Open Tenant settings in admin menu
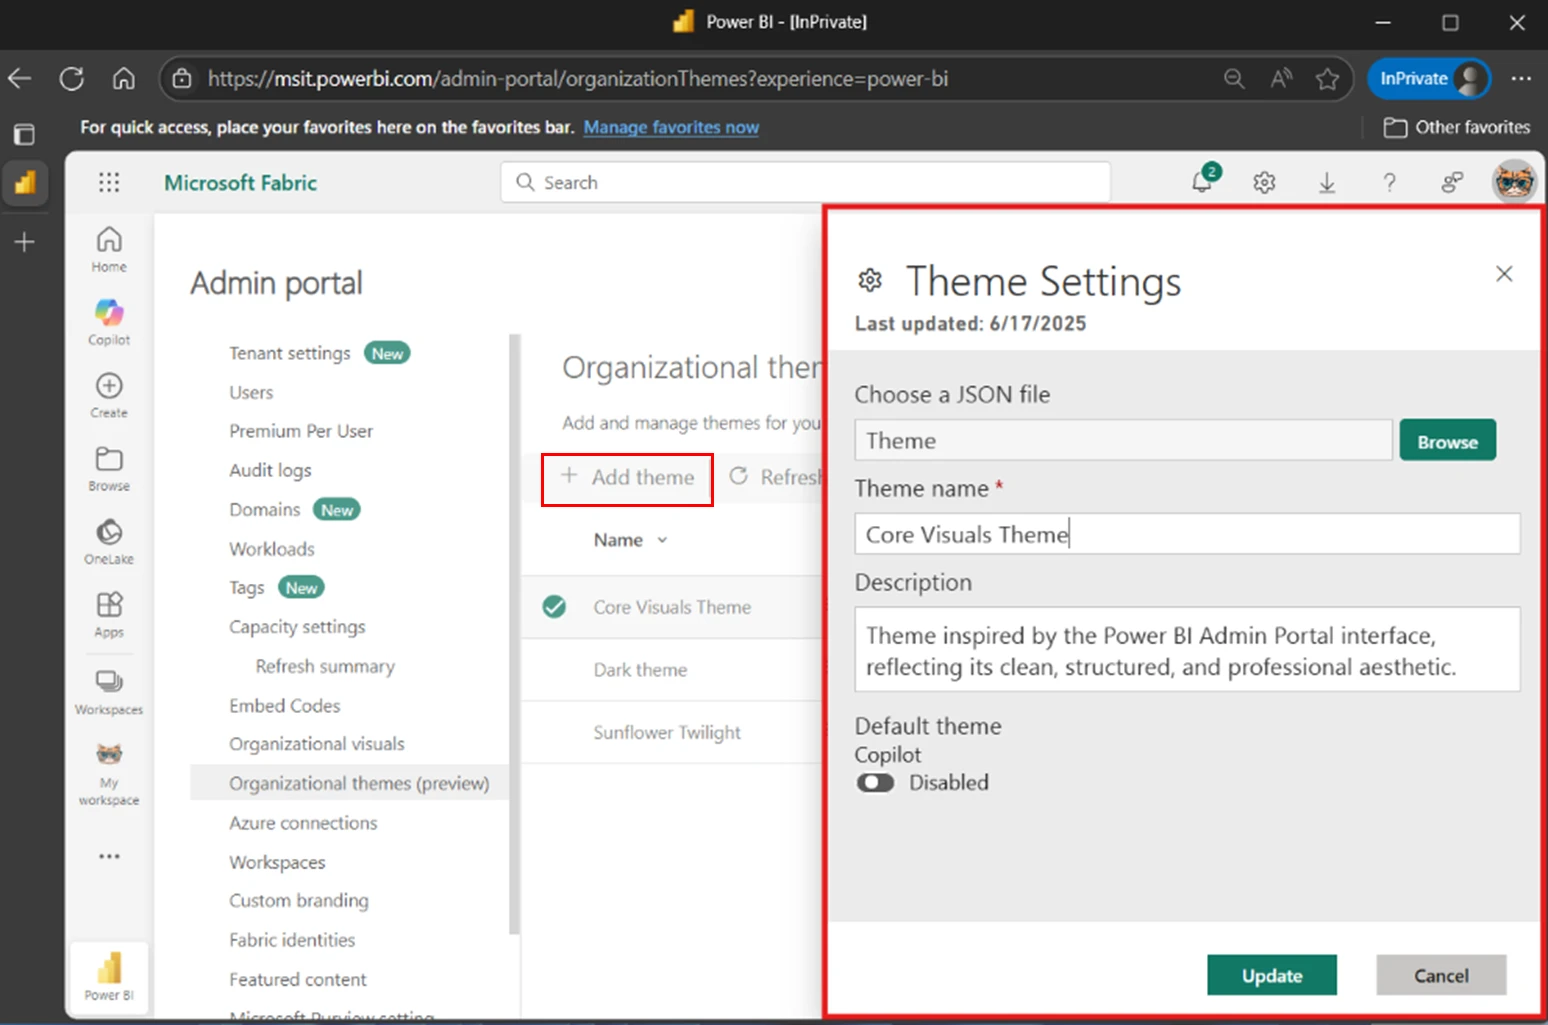 290,353
